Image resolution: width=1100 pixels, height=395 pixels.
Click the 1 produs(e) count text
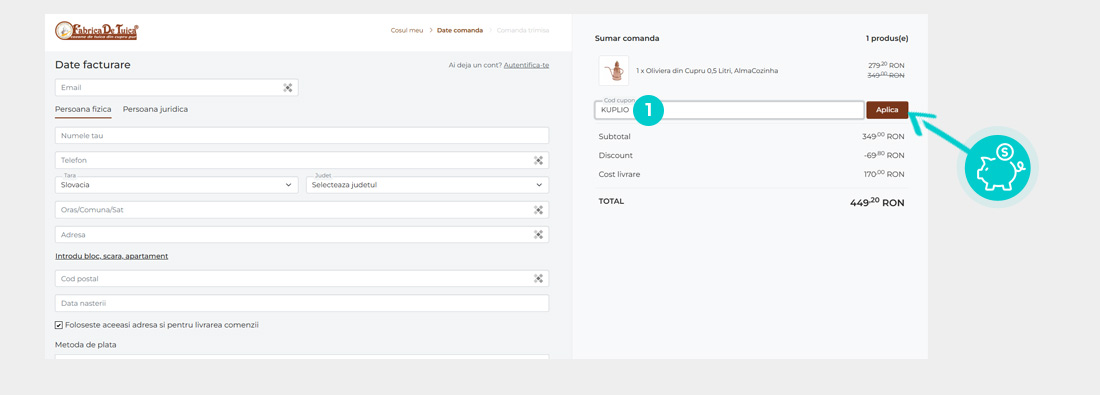click(x=887, y=39)
